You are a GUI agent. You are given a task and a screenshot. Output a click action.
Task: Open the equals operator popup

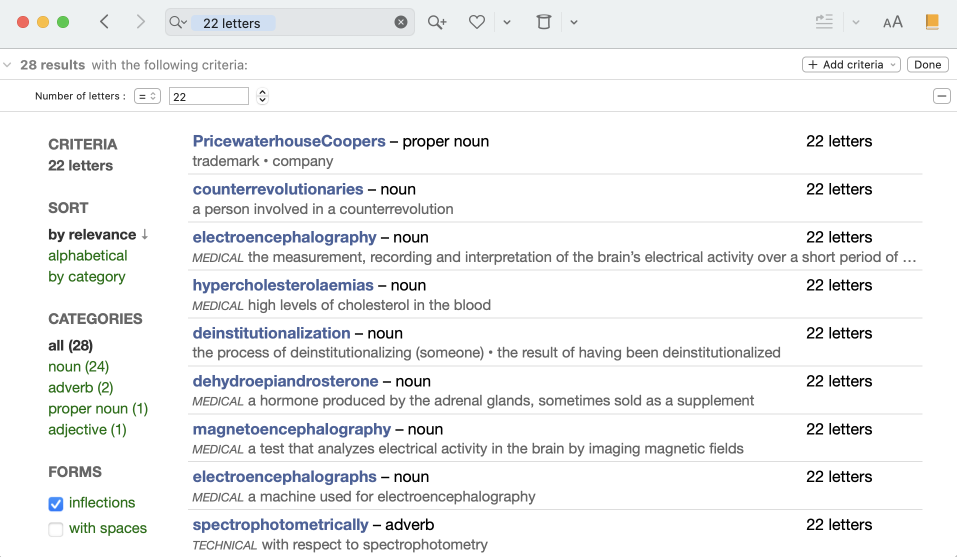click(148, 96)
